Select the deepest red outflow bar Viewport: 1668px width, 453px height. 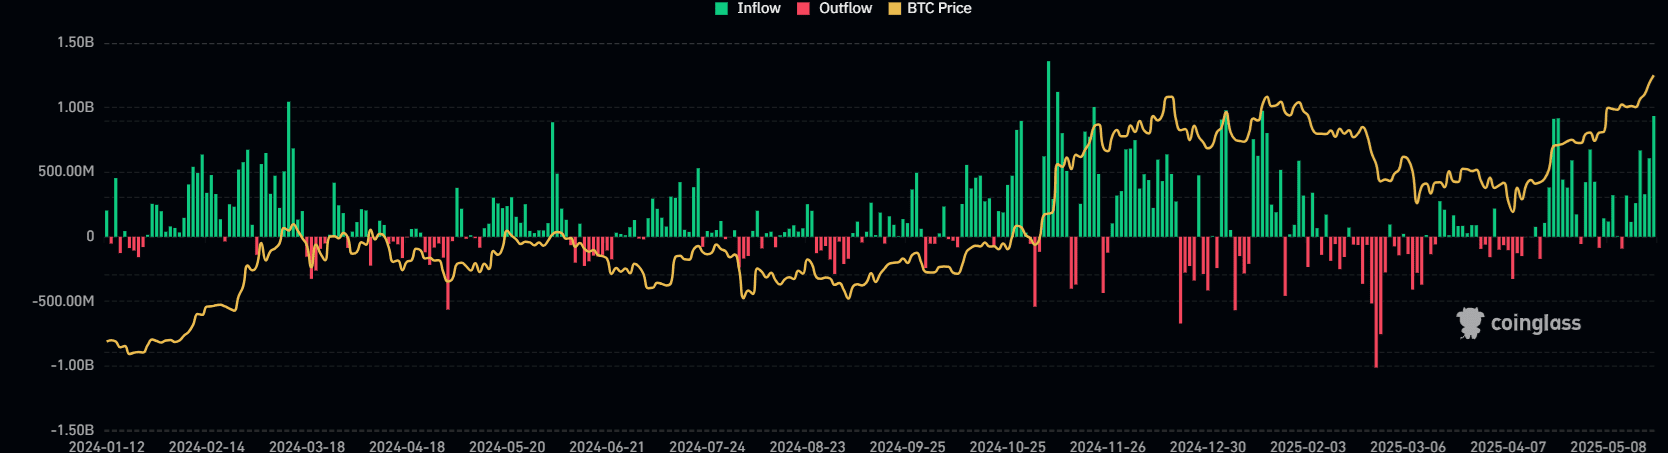[1376, 300]
